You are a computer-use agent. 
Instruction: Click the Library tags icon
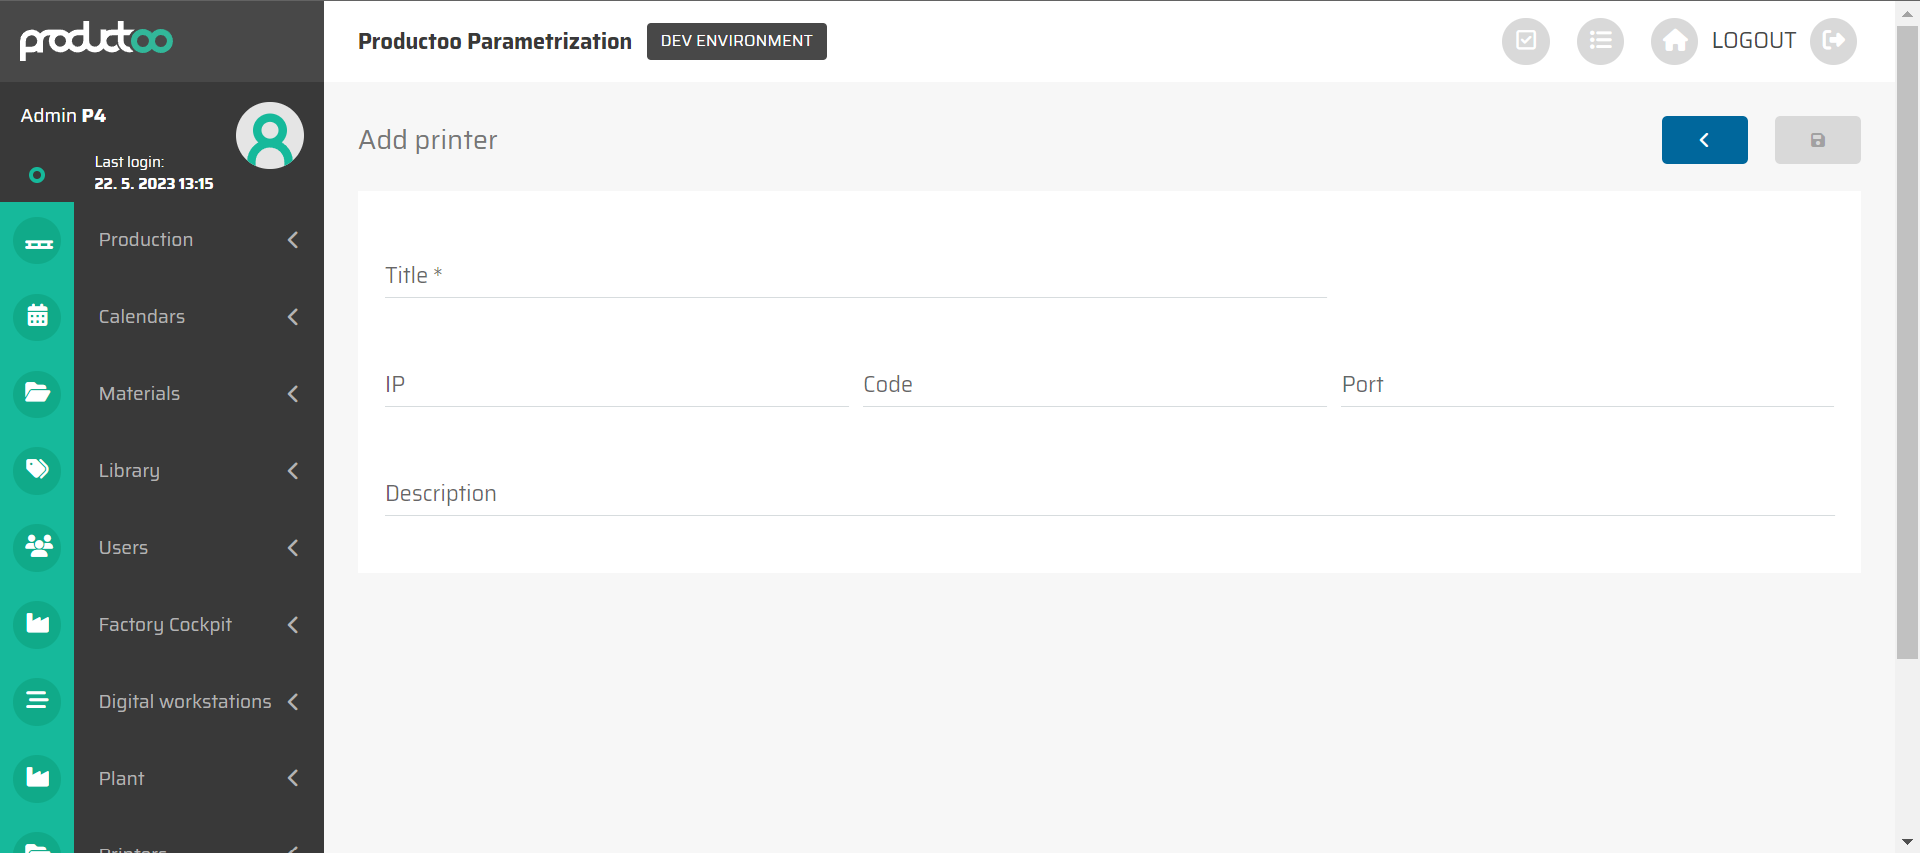point(38,470)
